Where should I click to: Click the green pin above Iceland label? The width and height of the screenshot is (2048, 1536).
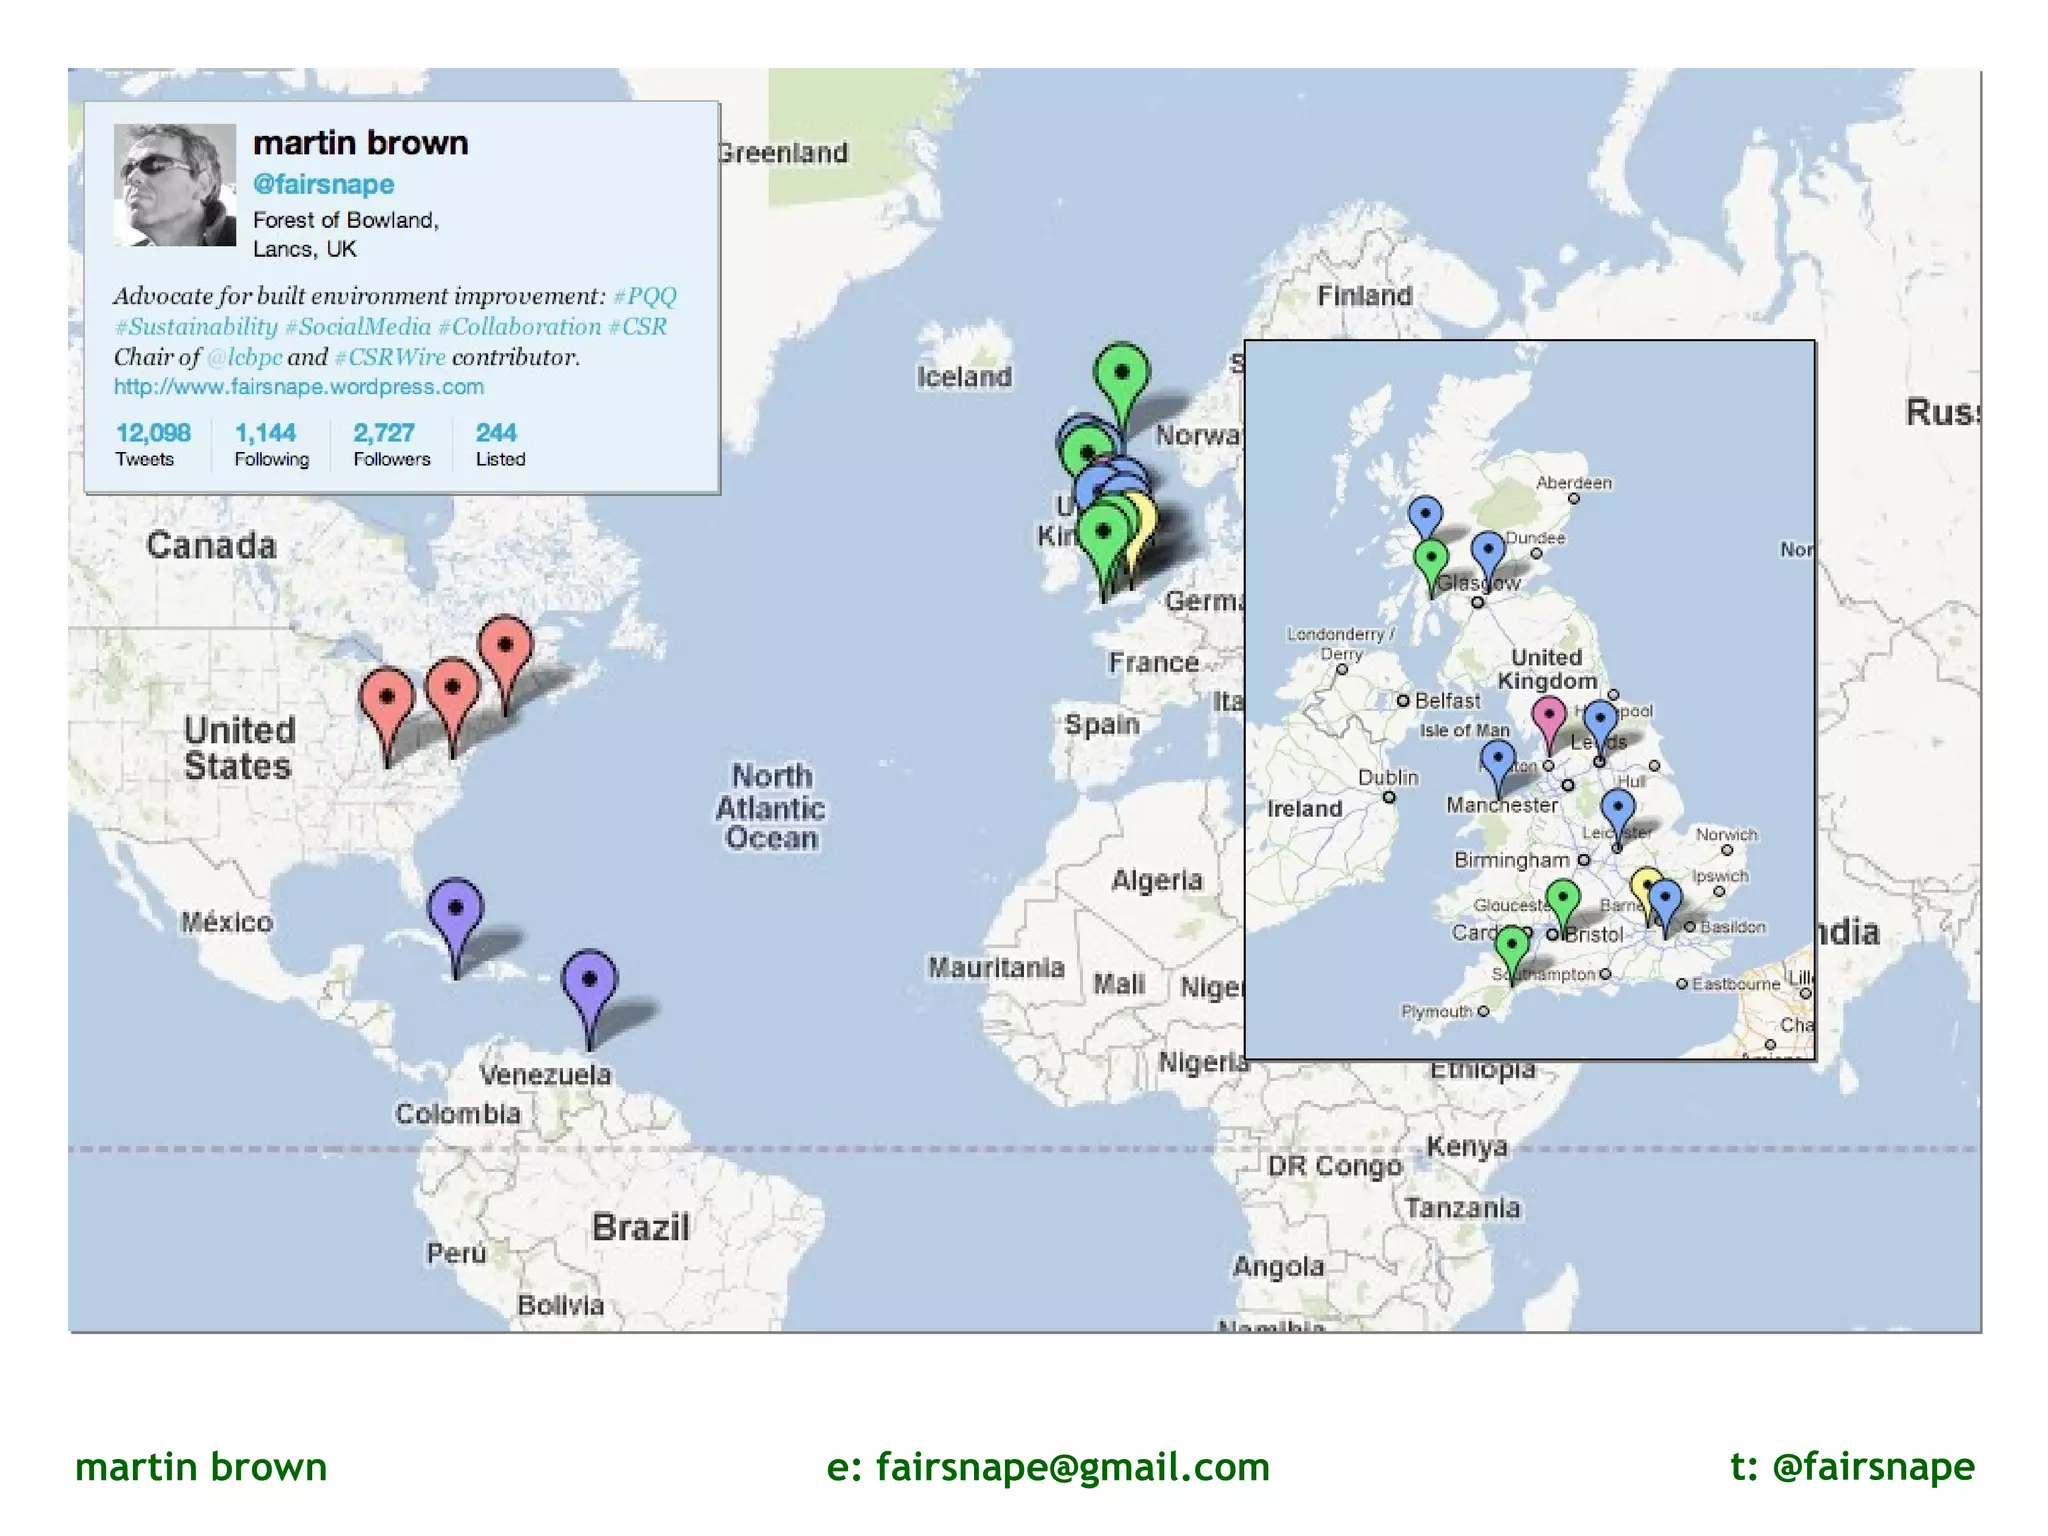click(x=1121, y=374)
